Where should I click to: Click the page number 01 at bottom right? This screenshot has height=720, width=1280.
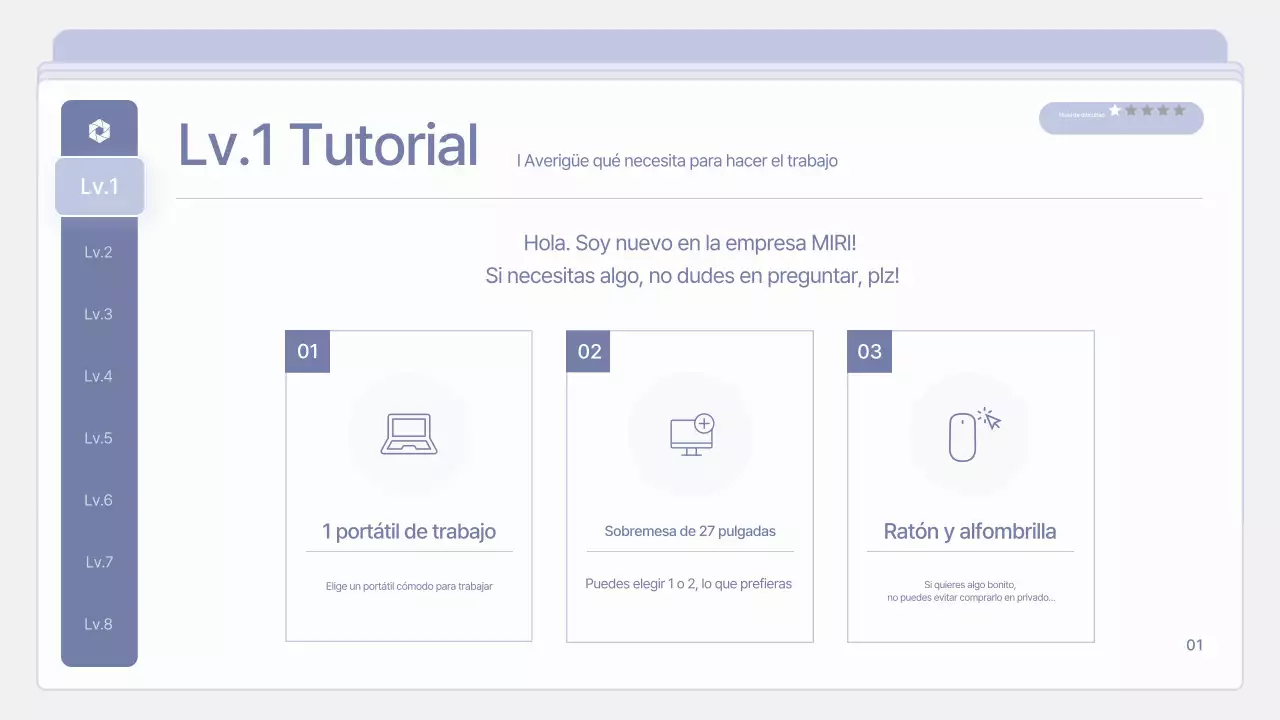pyautogui.click(x=1194, y=645)
